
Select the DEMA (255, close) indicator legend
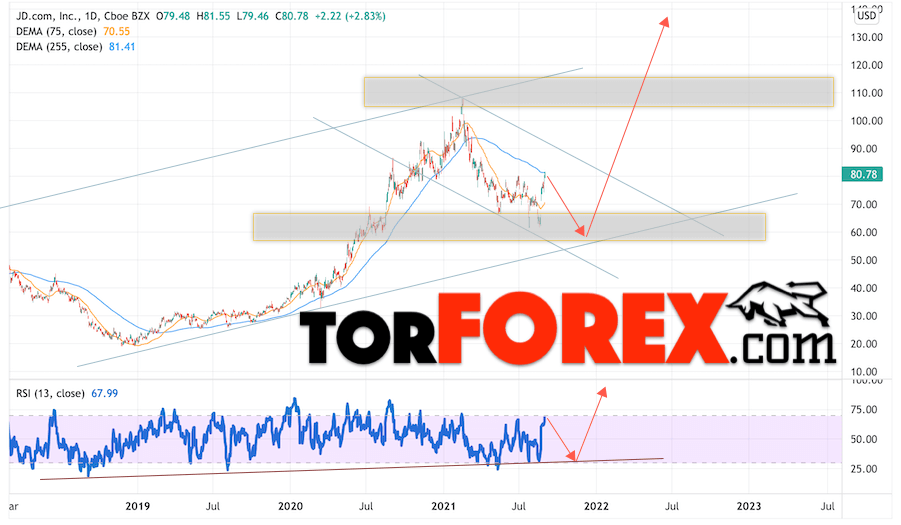point(59,47)
